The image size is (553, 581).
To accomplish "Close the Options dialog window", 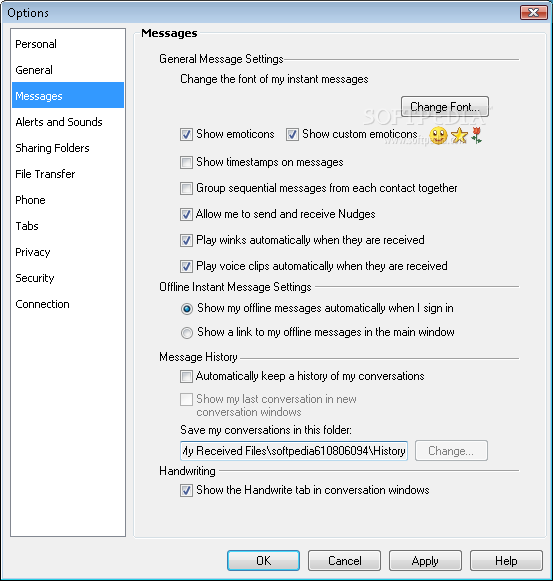I will tap(534, 13).
